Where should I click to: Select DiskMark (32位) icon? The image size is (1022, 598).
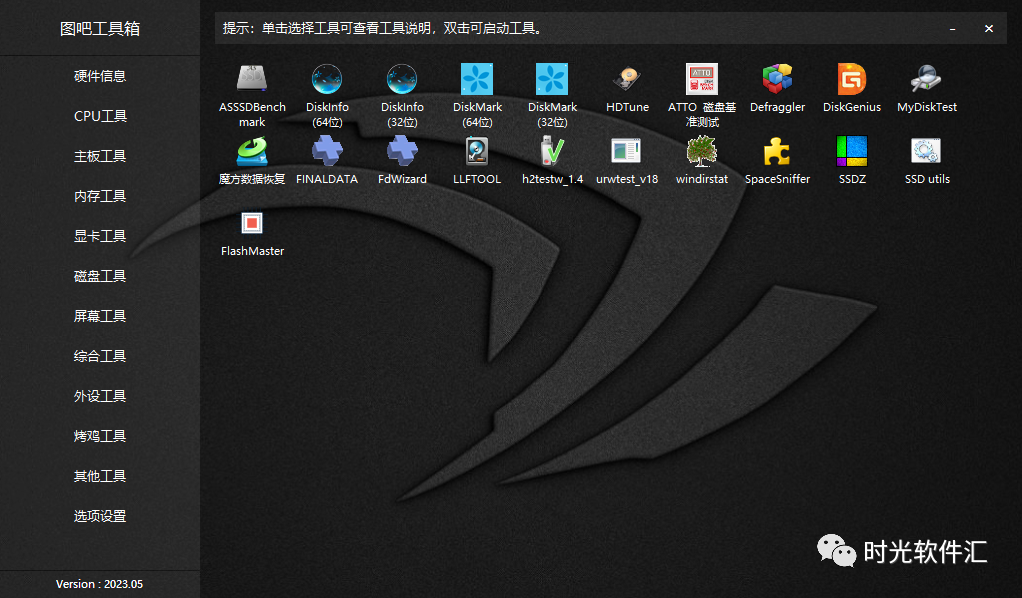(551, 79)
